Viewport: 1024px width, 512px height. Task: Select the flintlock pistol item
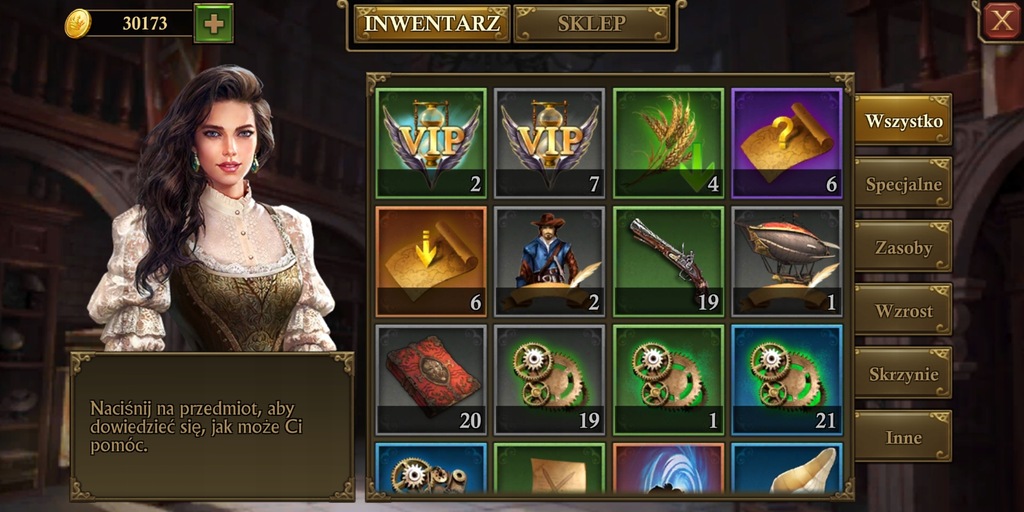[x=668, y=262]
